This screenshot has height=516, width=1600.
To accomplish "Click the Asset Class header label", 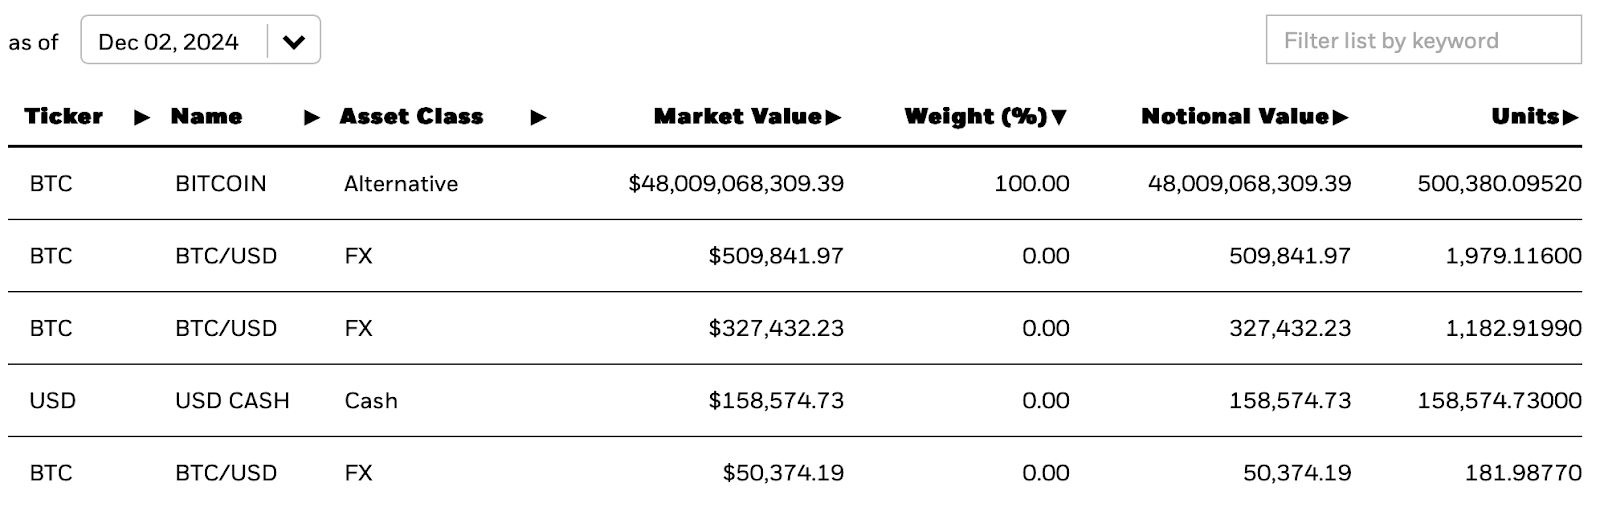I will point(411,117).
